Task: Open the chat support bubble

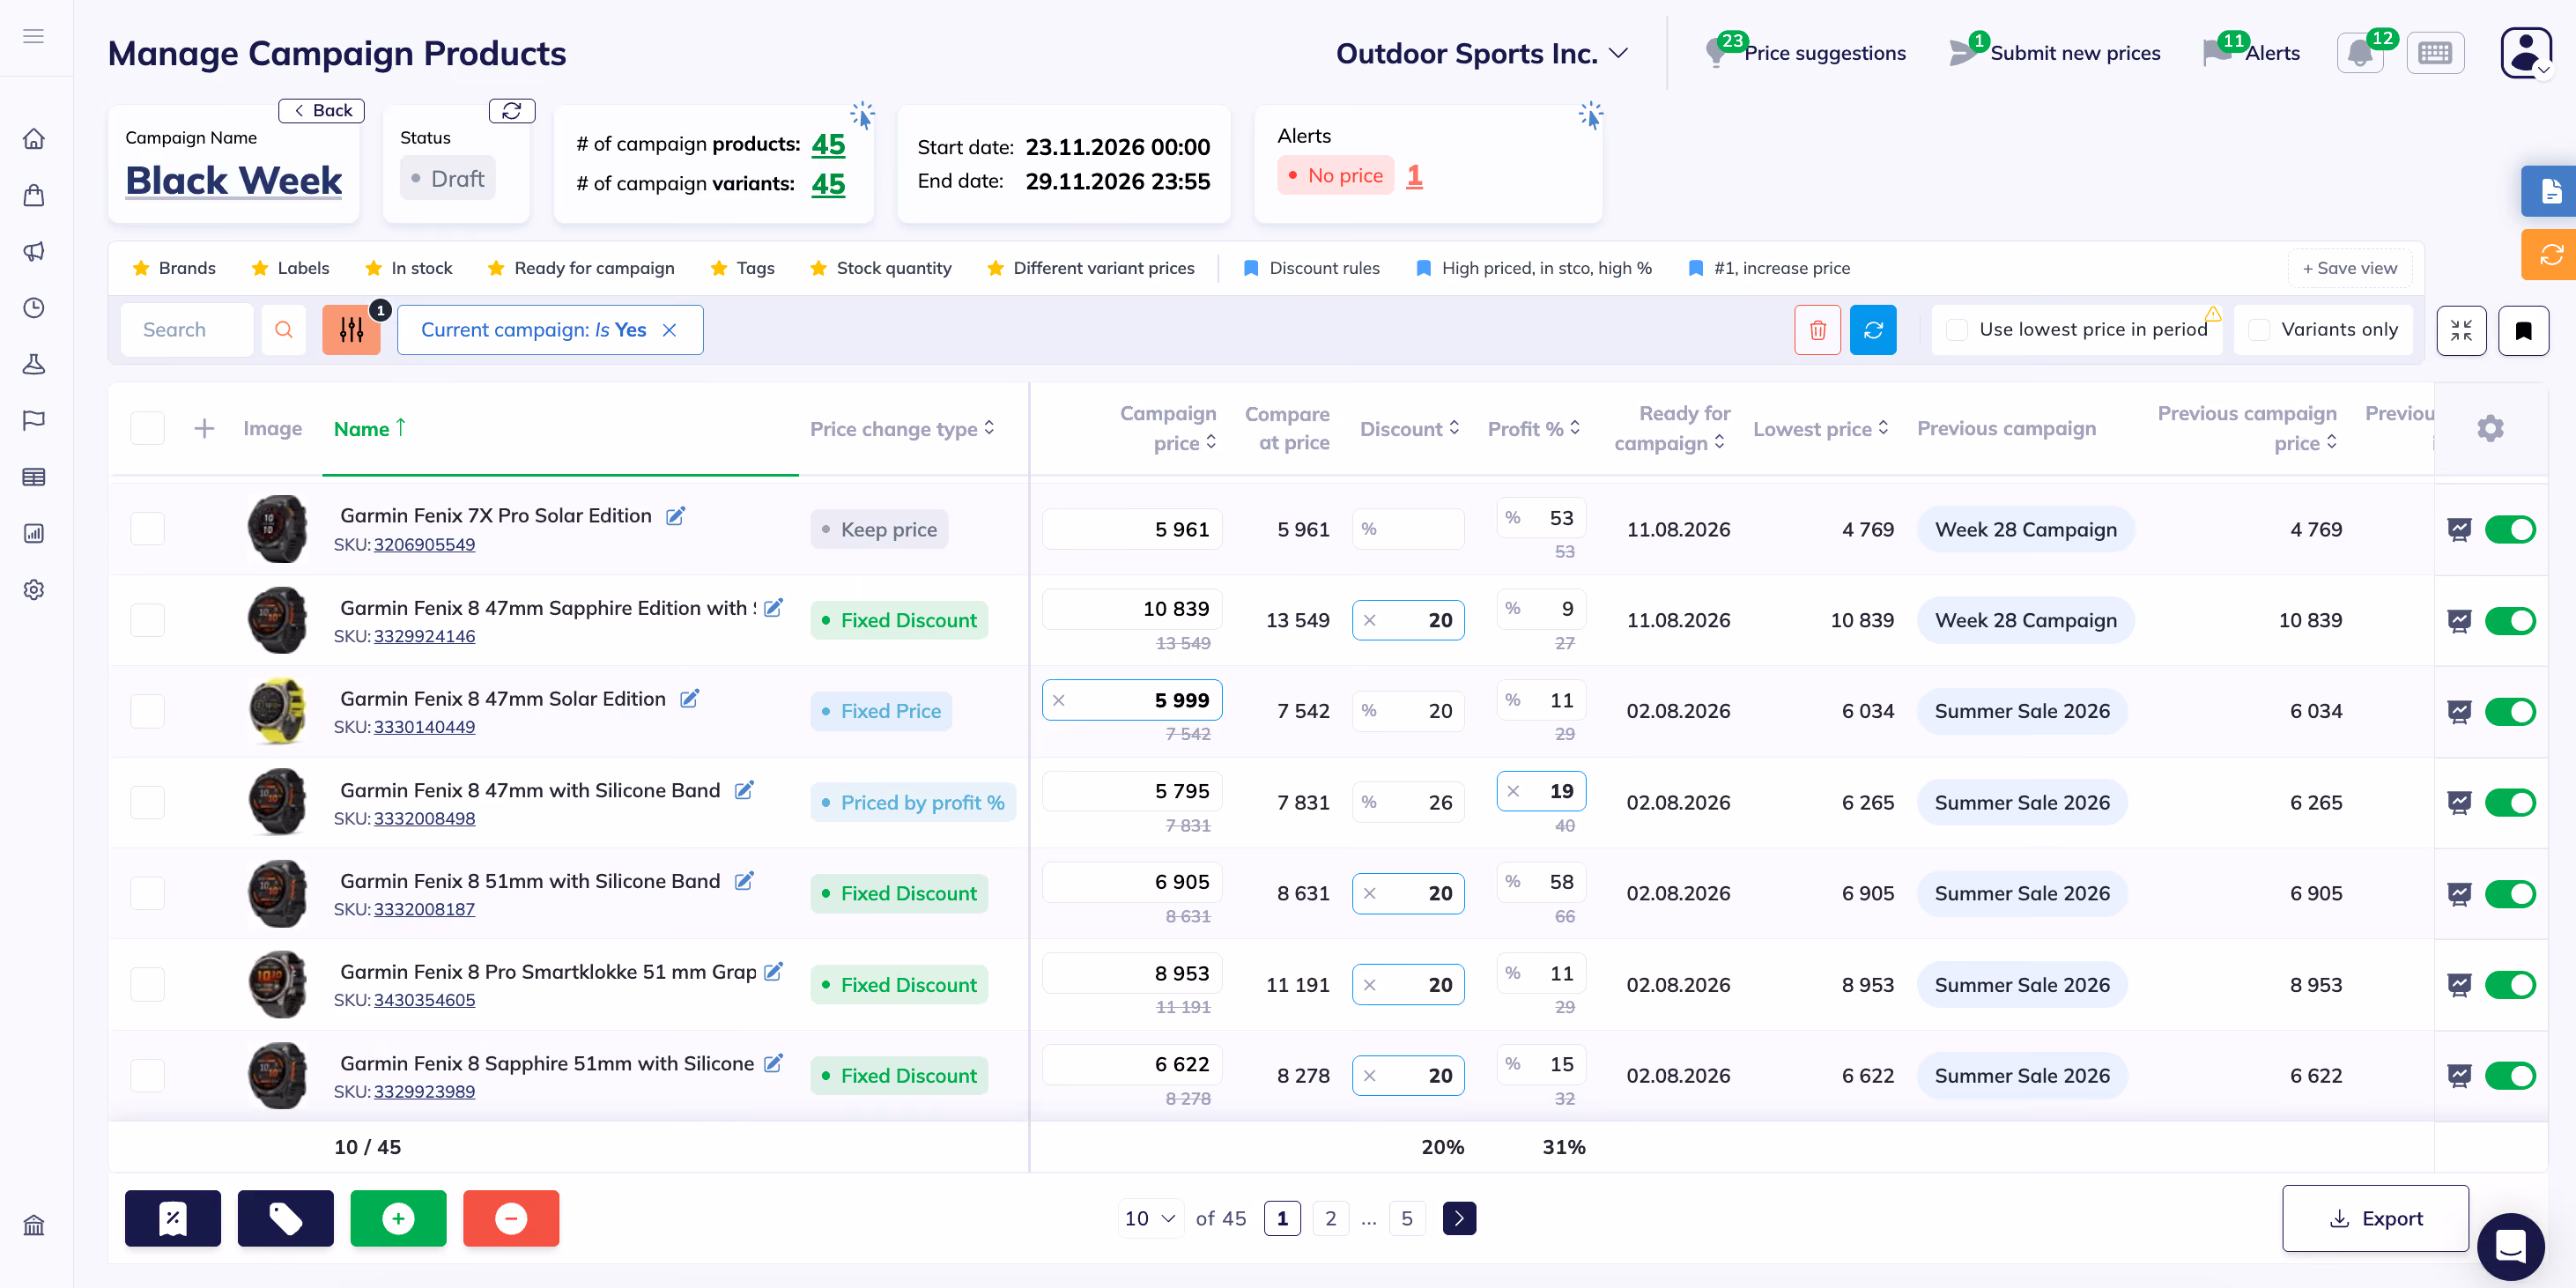Action: point(2511,1247)
